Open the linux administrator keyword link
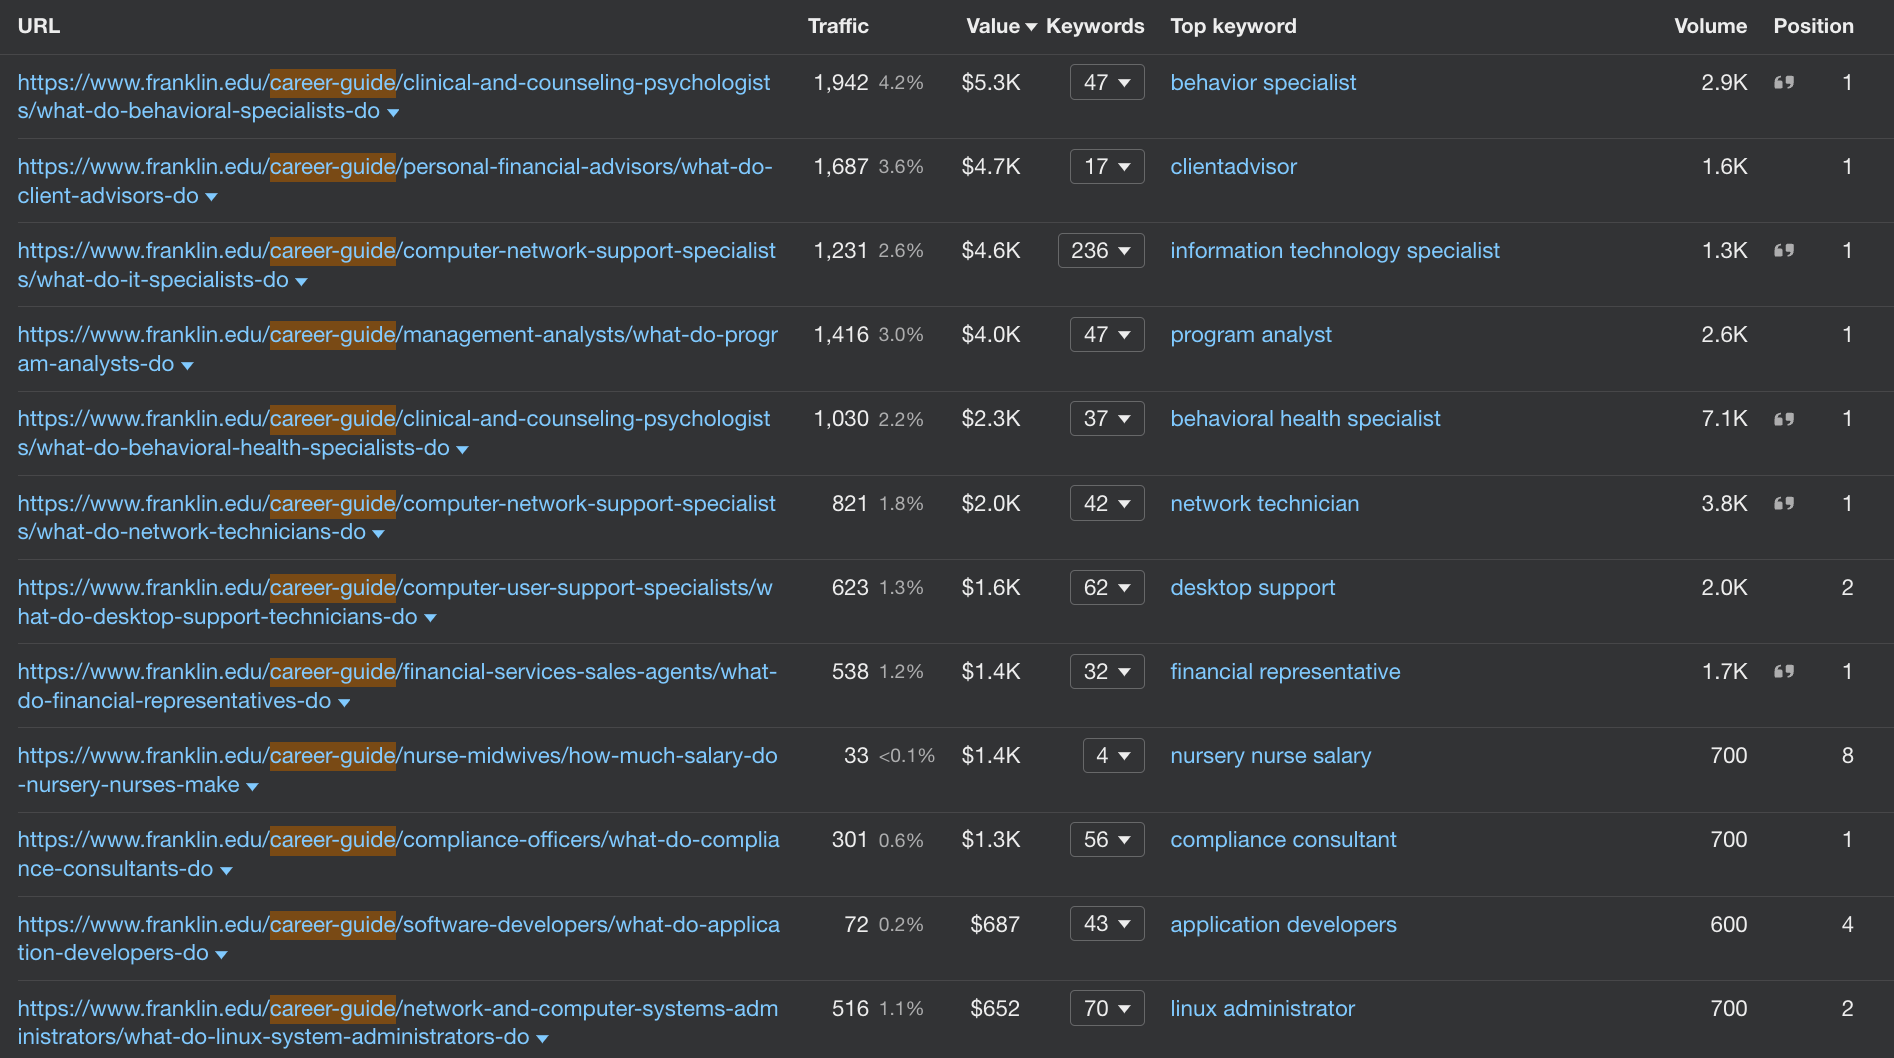 1262,1008
